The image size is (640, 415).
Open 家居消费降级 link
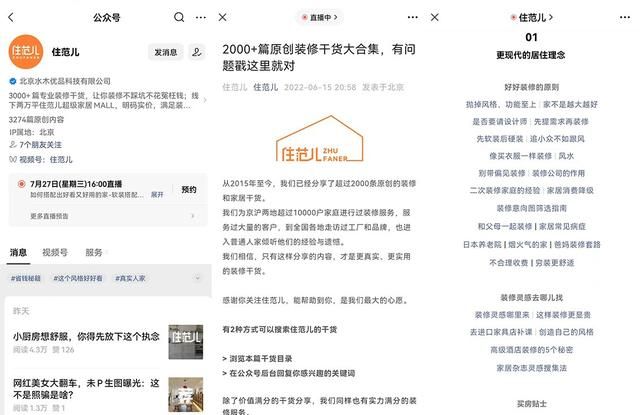(570, 190)
